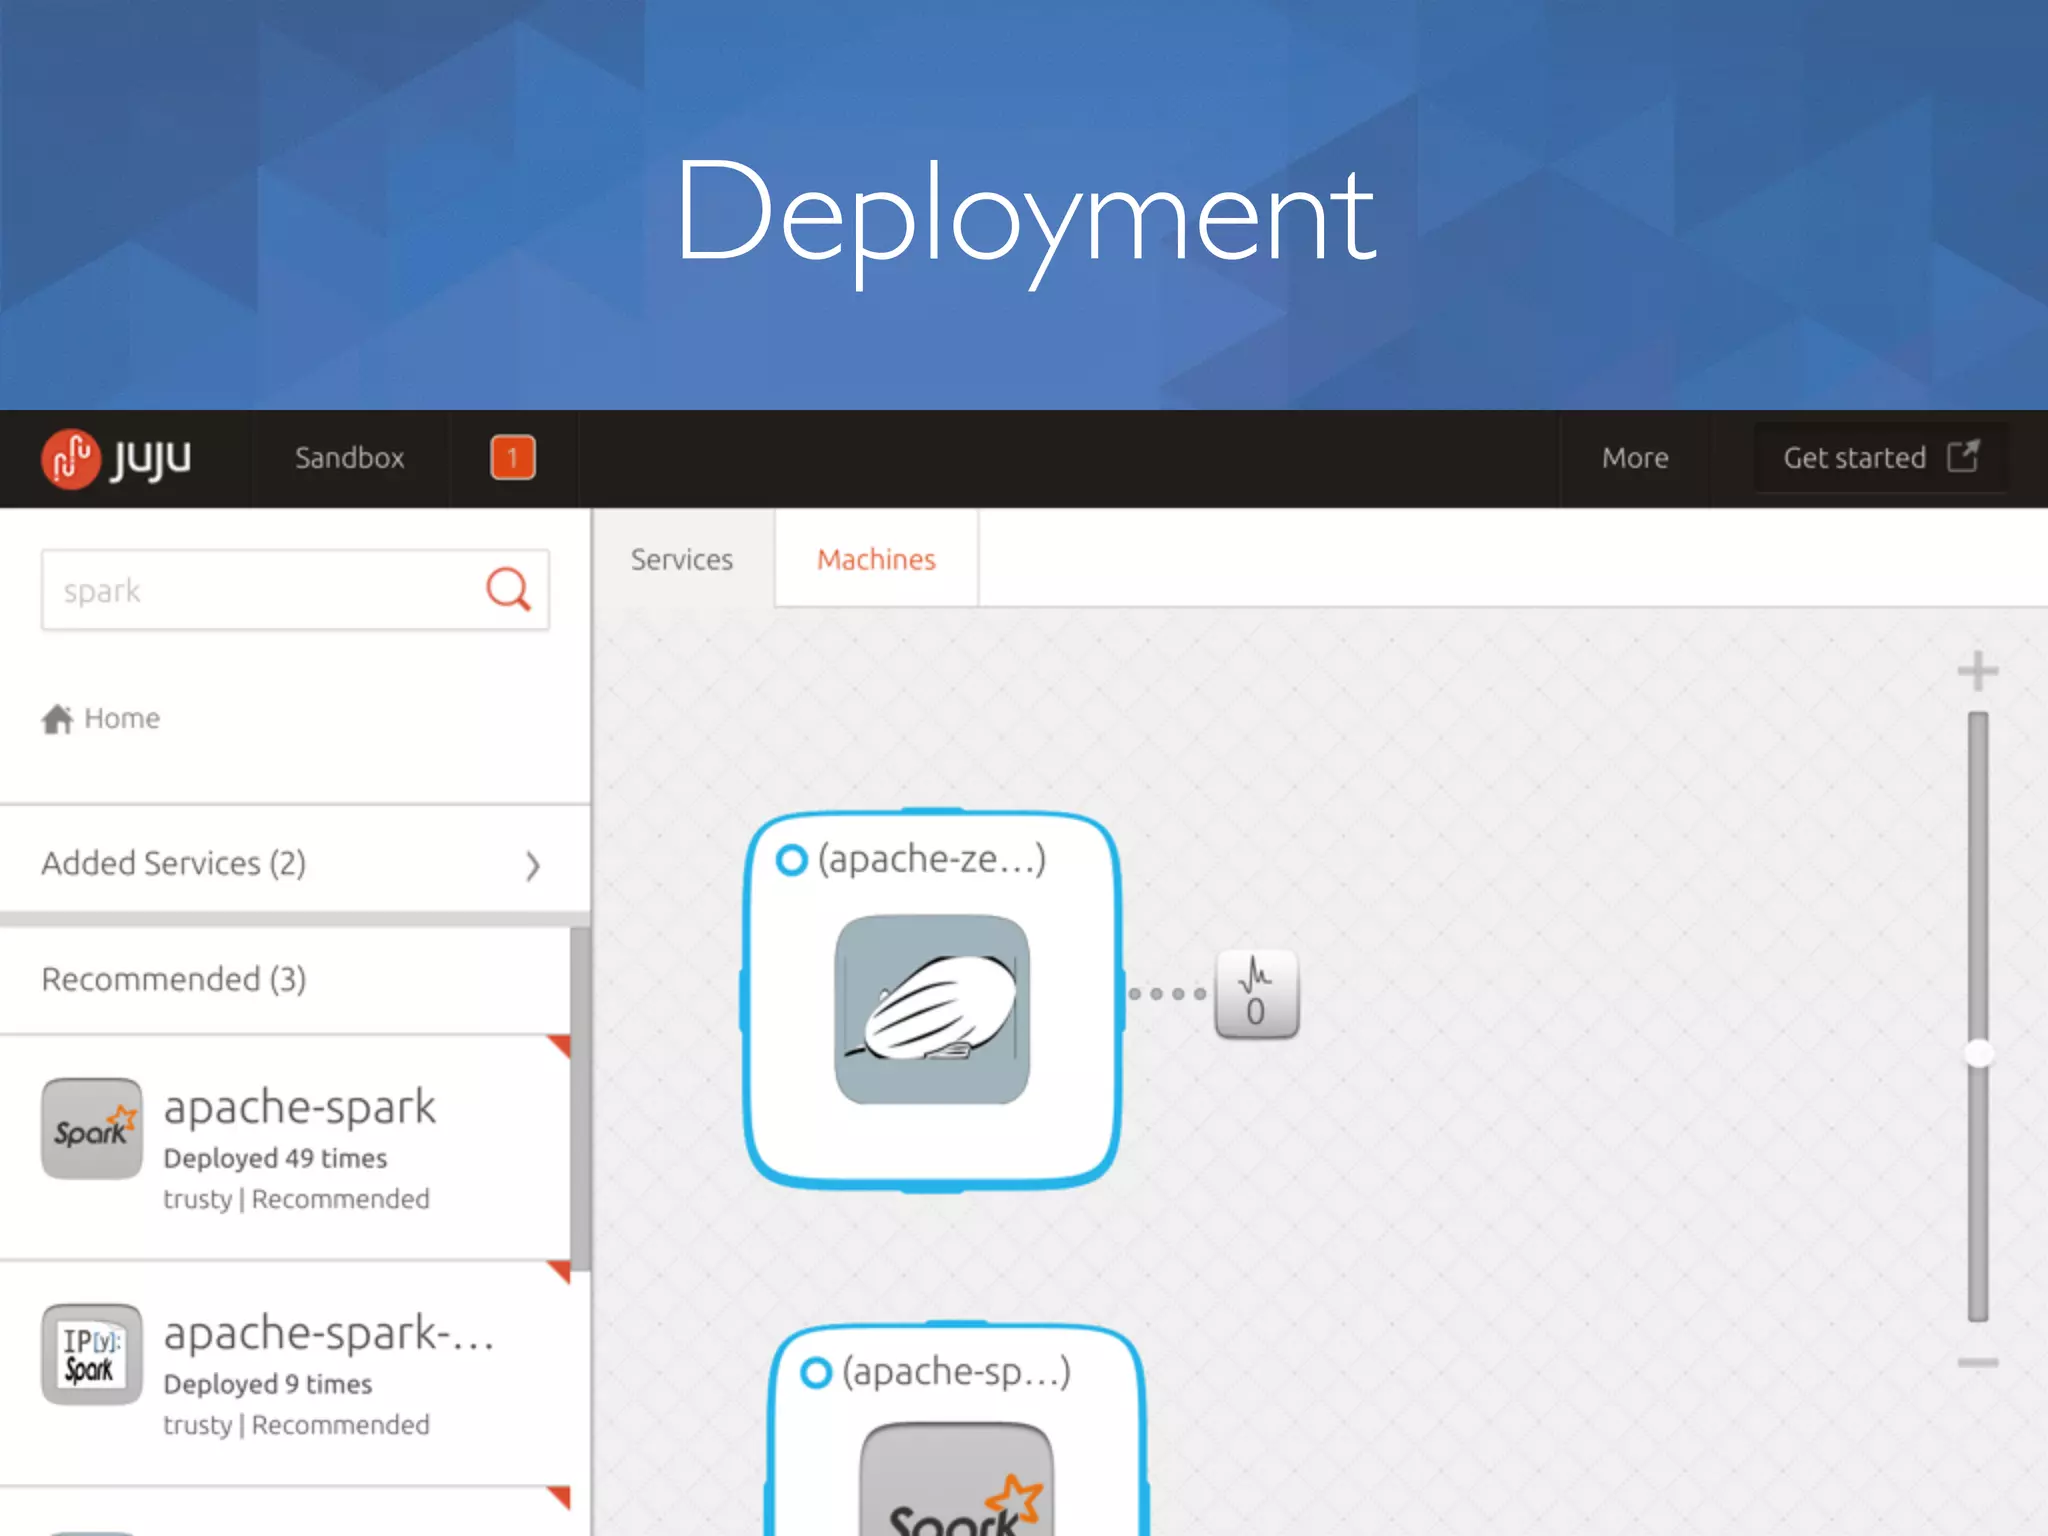Viewport: 2048px width, 1536px height.
Task: Click the Recommended (3) heading
Action: pyautogui.click(x=174, y=979)
